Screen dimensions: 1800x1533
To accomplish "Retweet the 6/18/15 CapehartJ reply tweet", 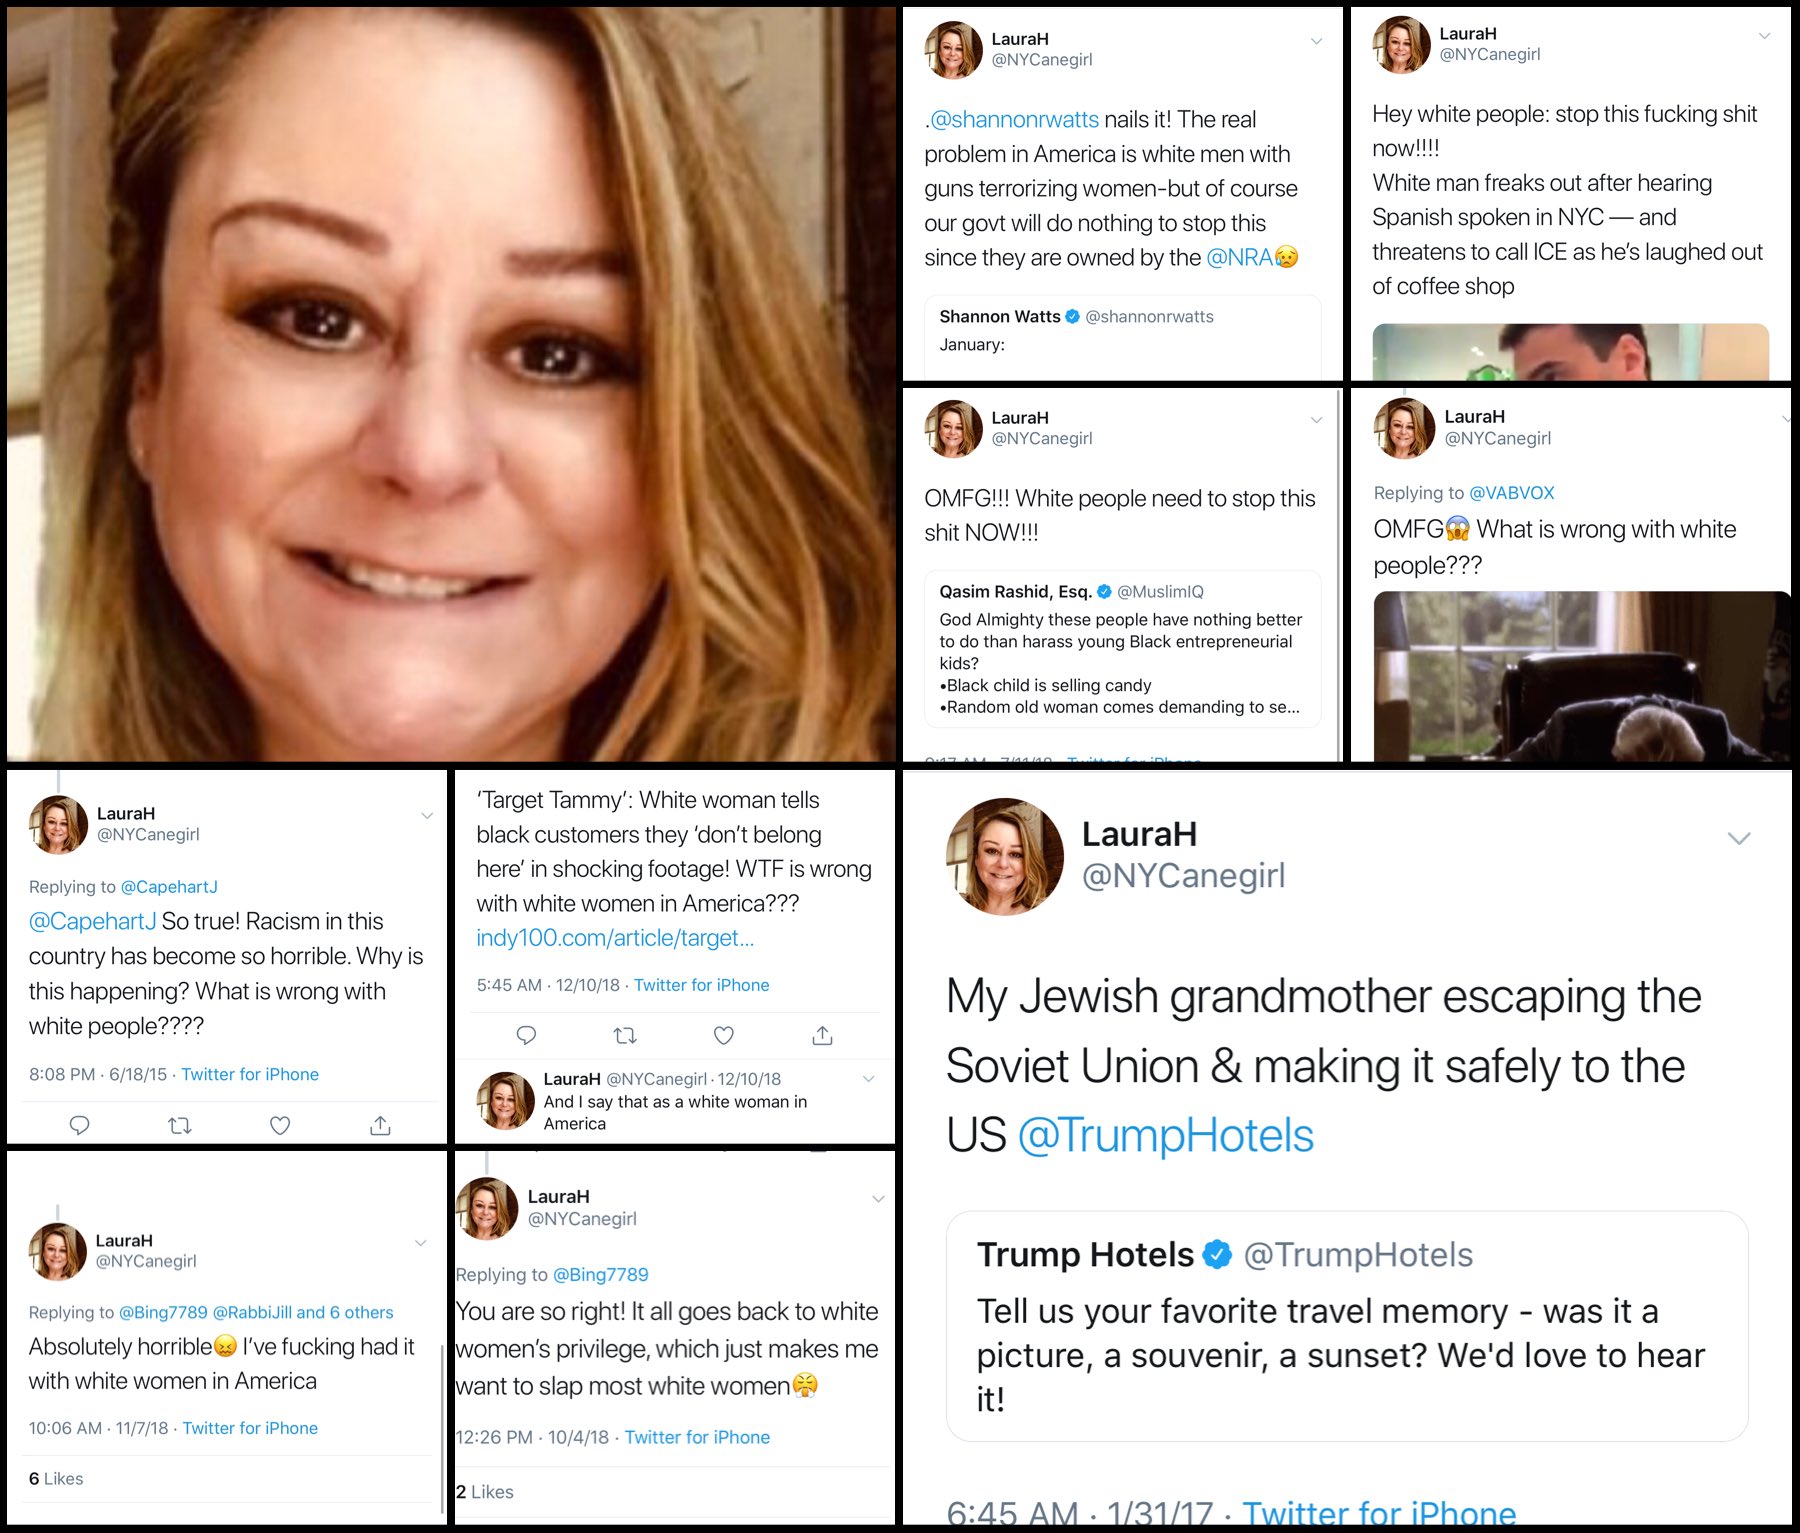I will tap(180, 1126).
